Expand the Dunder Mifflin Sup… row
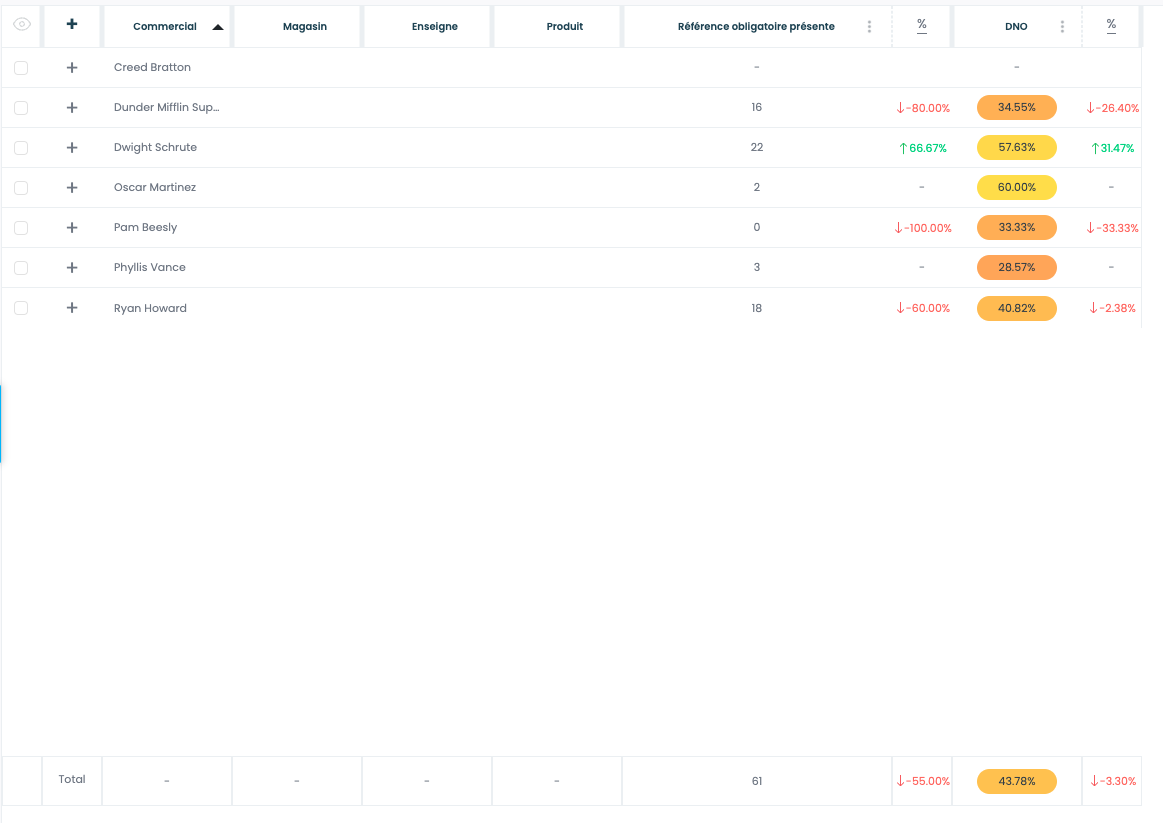 (x=72, y=108)
